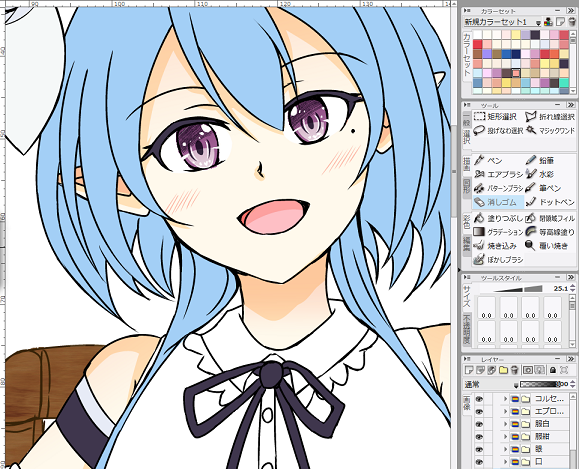Select the 折れ線選択 polyline selection tool
The height and width of the screenshot is (469, 579).
(550, 117)
